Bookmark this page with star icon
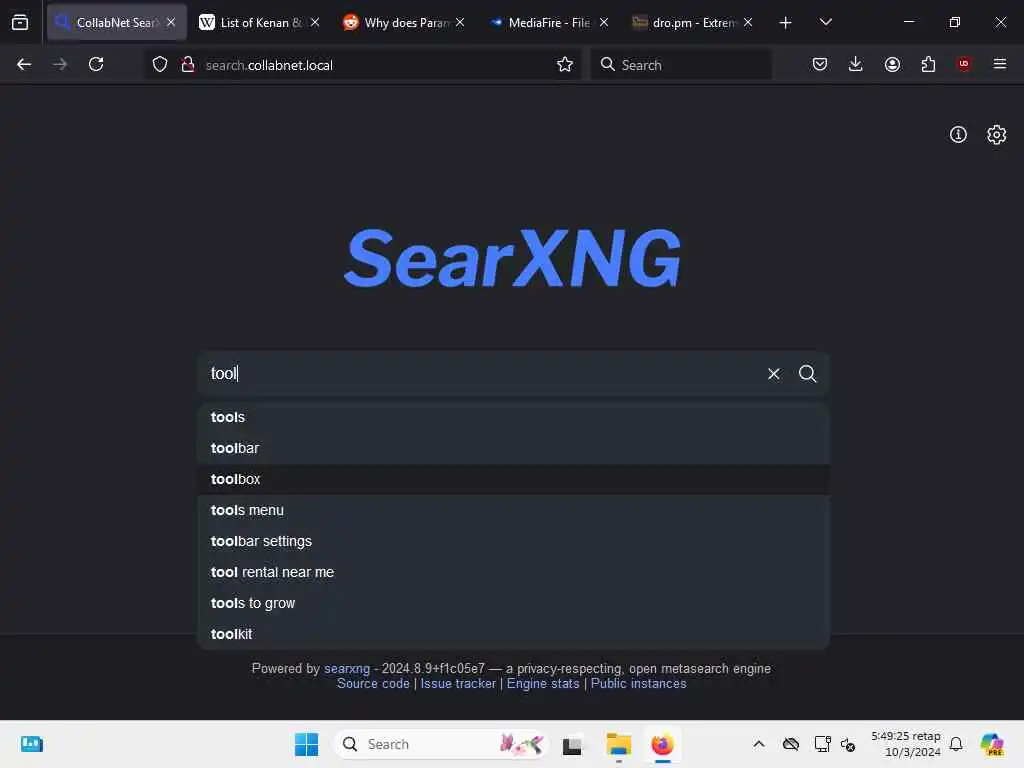1024x768 pixels. point(565,64)
